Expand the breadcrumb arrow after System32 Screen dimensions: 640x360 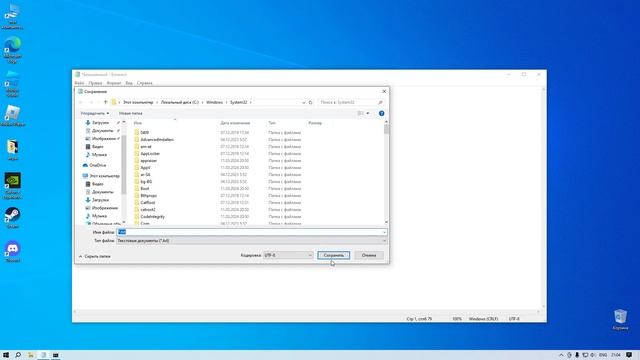click(x=251, y=102)
